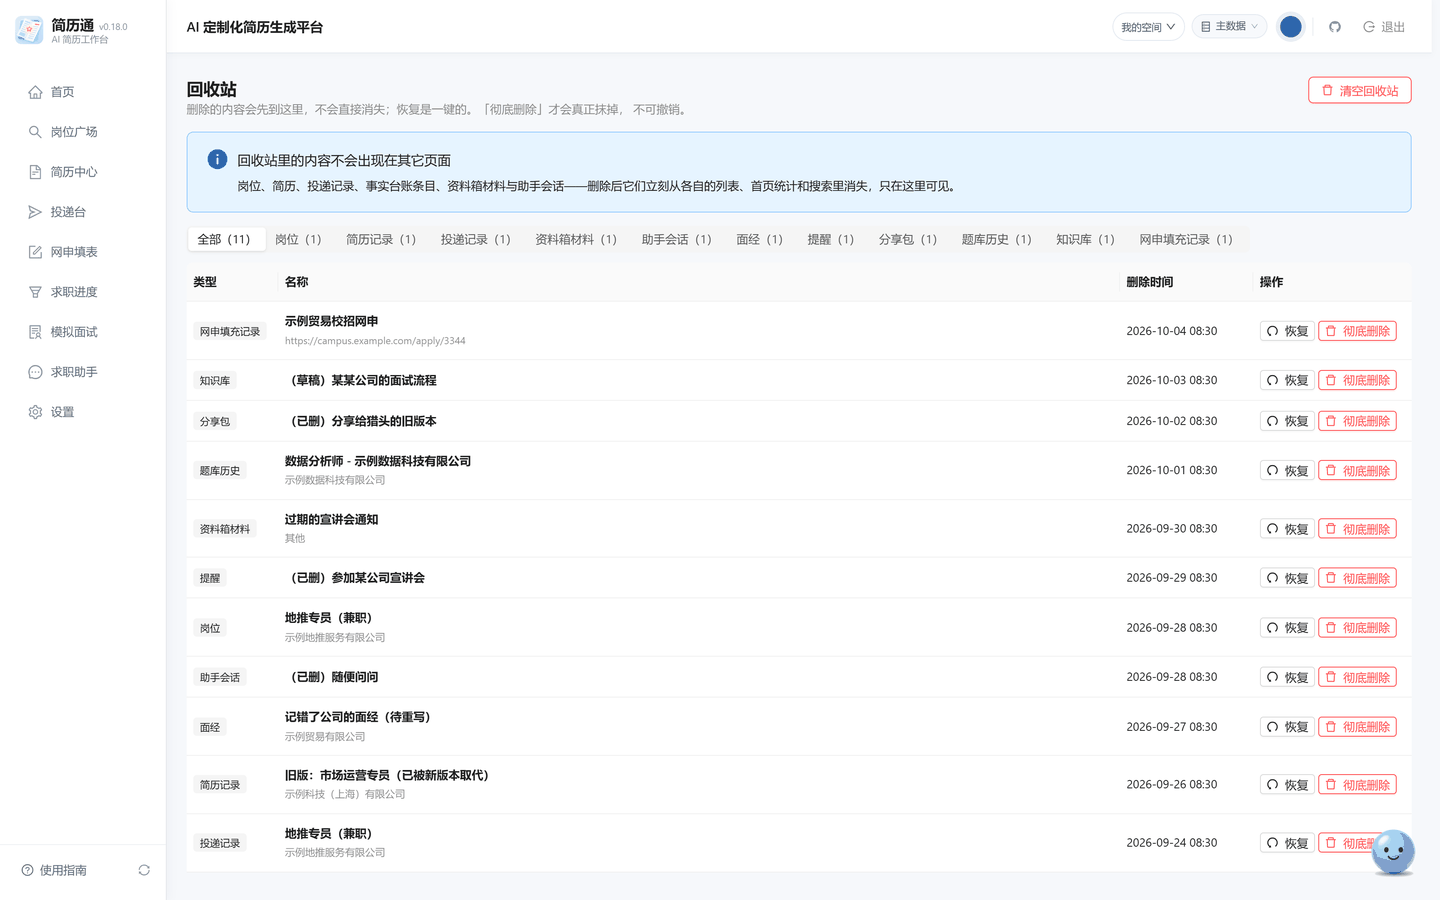Permanently delete 参加某公司宣讲会 reminder
The image size is (1440, 900).
(1357, 578)
